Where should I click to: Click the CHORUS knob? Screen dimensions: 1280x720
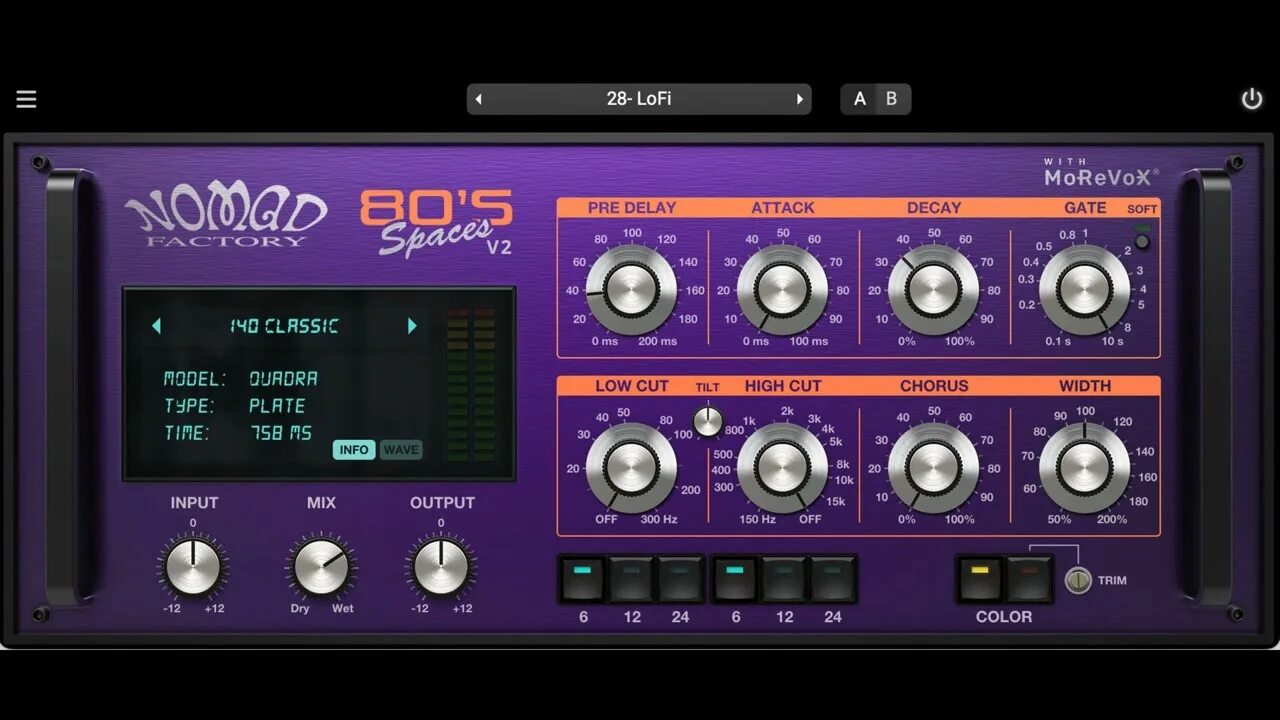click(x=934, y=468)
